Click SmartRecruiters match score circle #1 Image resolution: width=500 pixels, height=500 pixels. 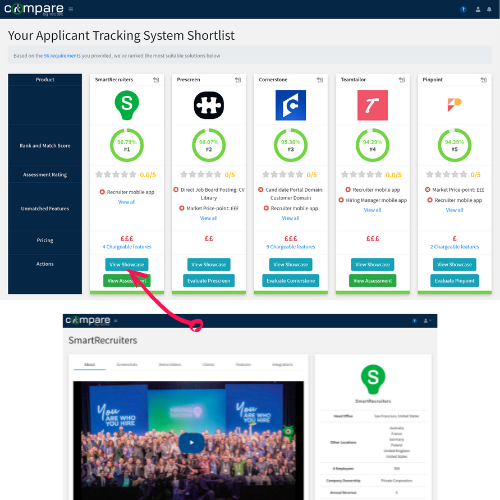pyautogui.click(x=127, y=145)
